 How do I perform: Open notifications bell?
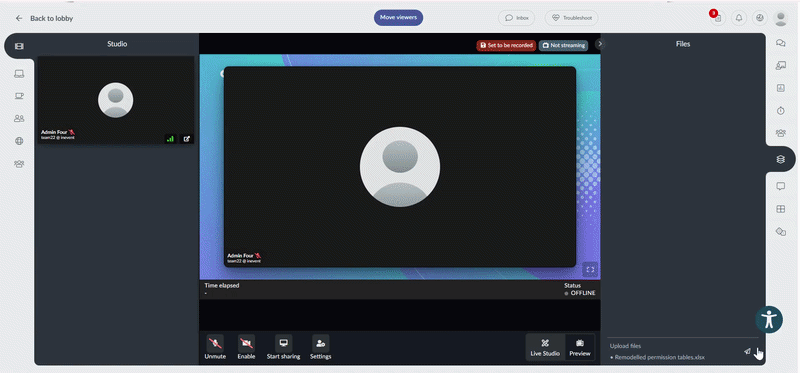(739, 18)
